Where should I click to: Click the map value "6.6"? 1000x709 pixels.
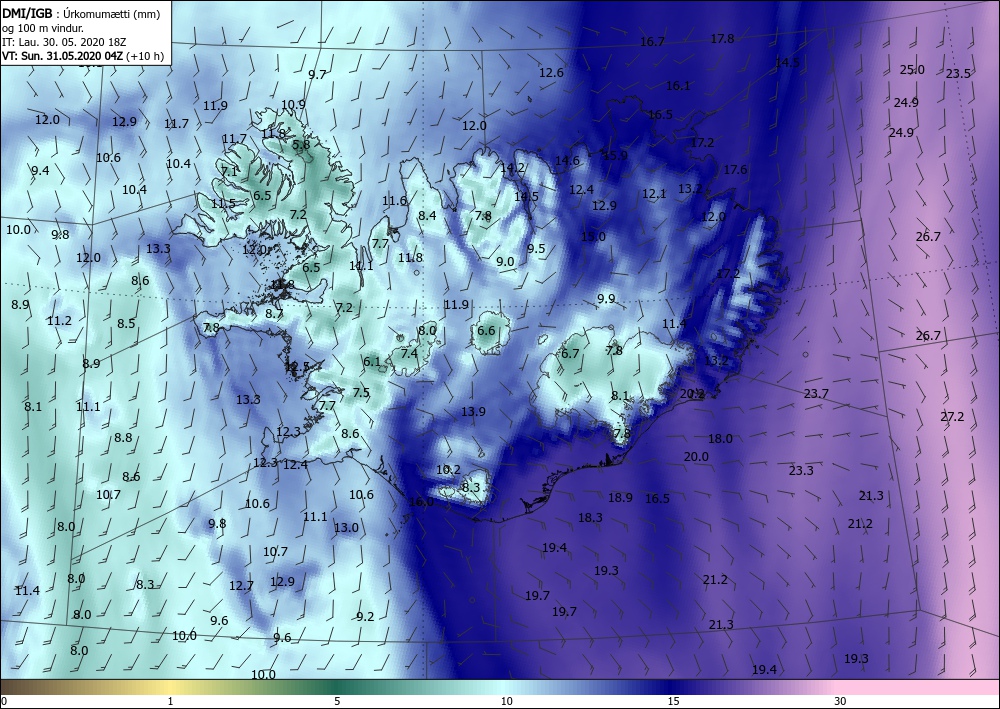coord(486,330)
